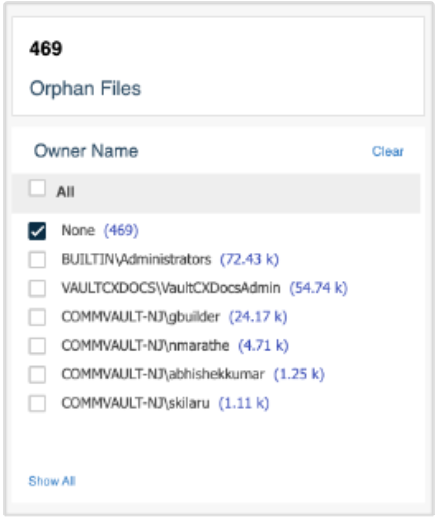Check the VAULTCXDOCS\VaultCXDocsAdmin checkbox
The image size is (435, 517).
(x=37, y=288)
